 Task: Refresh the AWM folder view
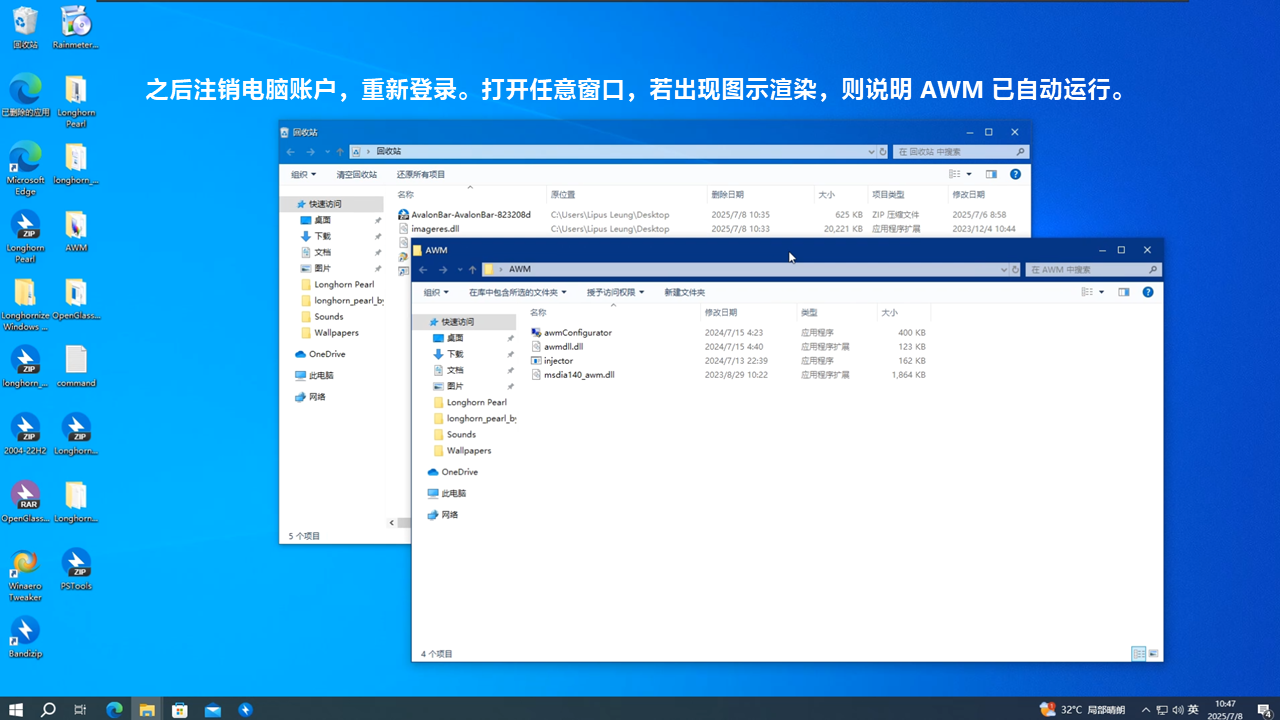click(x=1015, y=269)
